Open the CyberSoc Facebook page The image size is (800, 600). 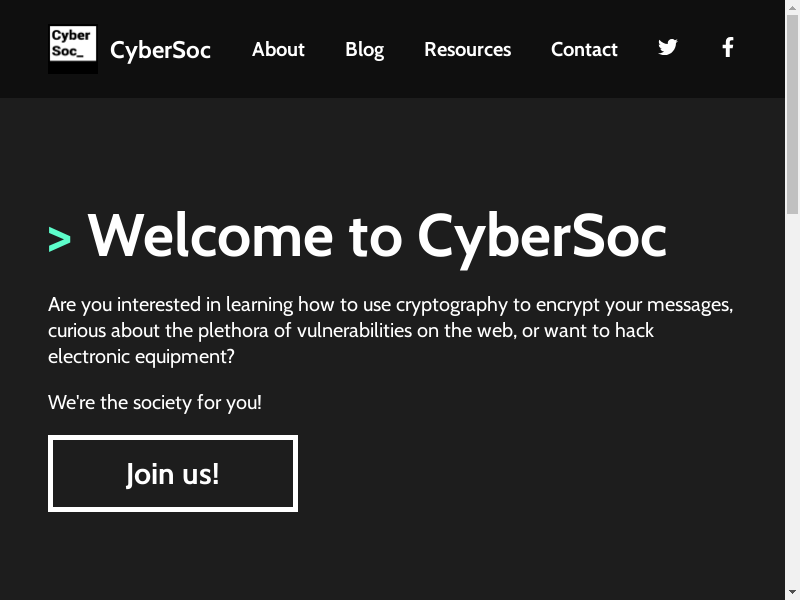pyautogui.click(x=728, y=47)
